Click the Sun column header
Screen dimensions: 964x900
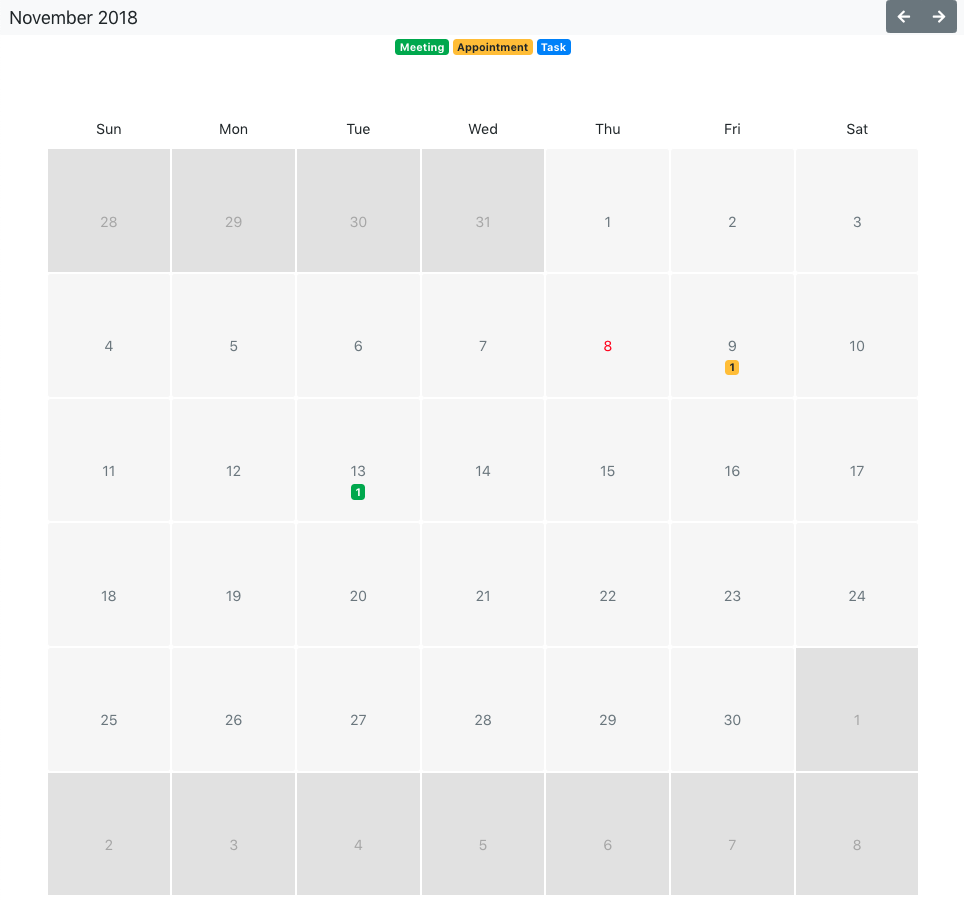coord(108,128)
